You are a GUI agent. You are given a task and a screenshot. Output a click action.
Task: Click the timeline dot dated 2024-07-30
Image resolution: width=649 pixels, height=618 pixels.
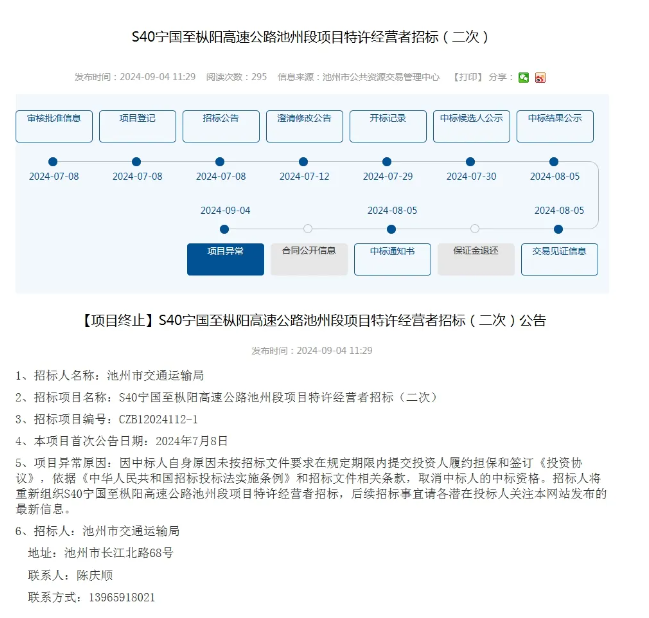(x=471, y=161)
